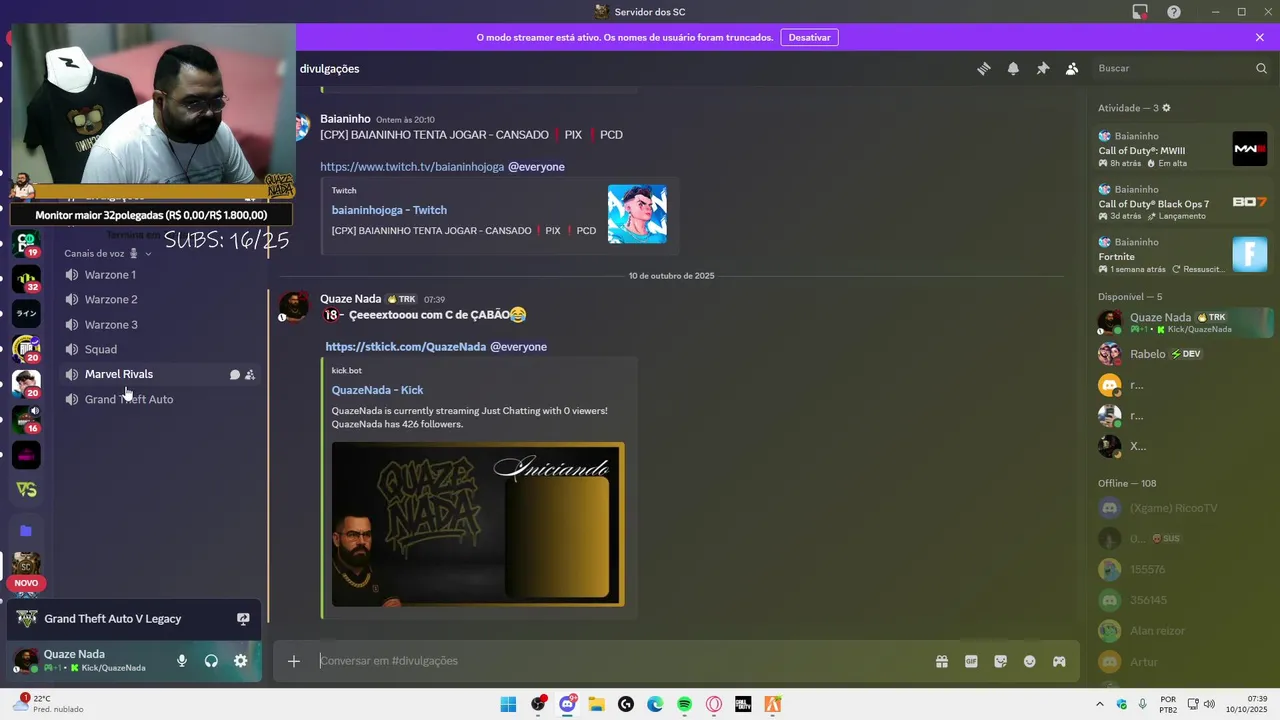Open the game controller apps icon
The height and width of the screenshot is (720, 1280).
(x=1059, y=661)
